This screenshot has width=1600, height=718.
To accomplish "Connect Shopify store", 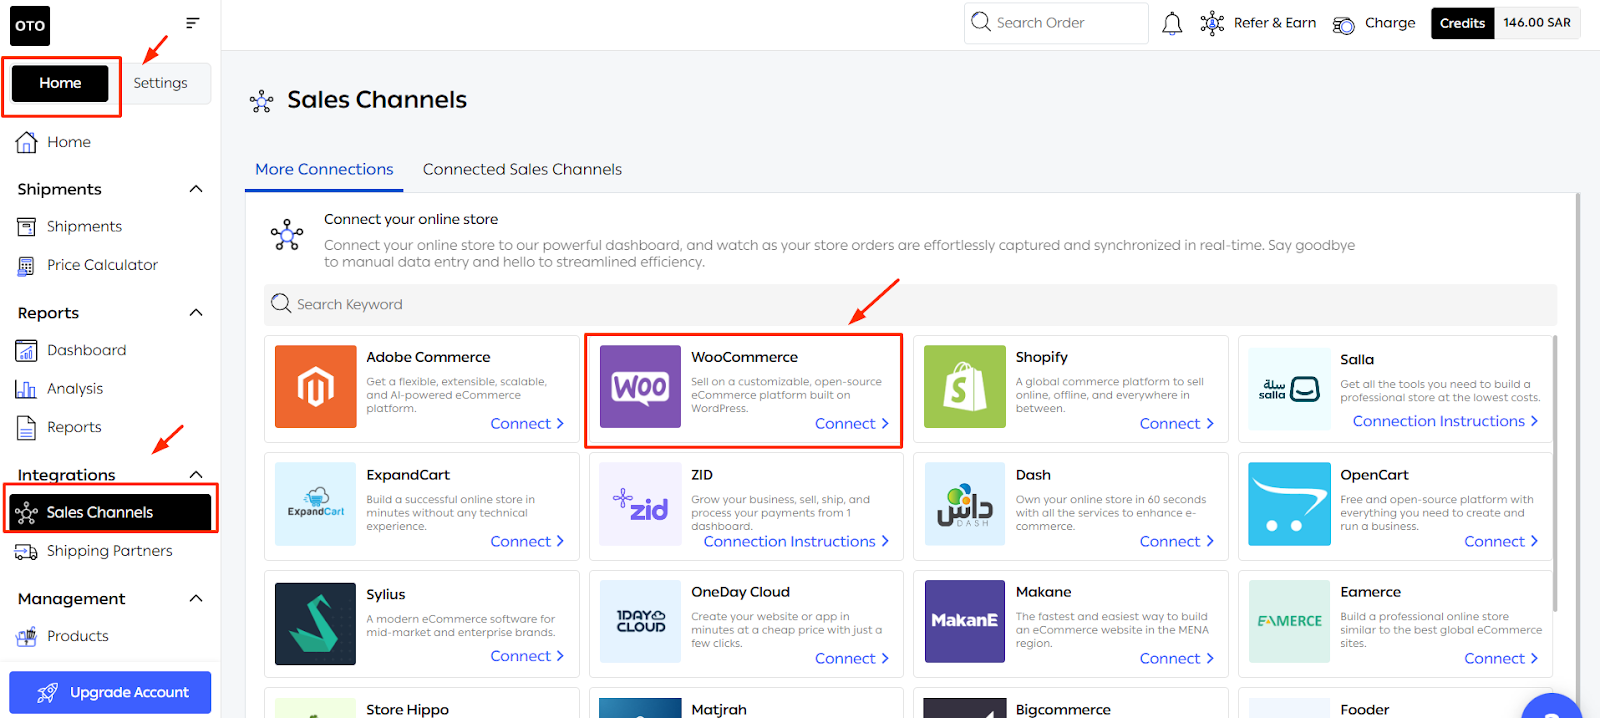I will [x=1177, y=424].
